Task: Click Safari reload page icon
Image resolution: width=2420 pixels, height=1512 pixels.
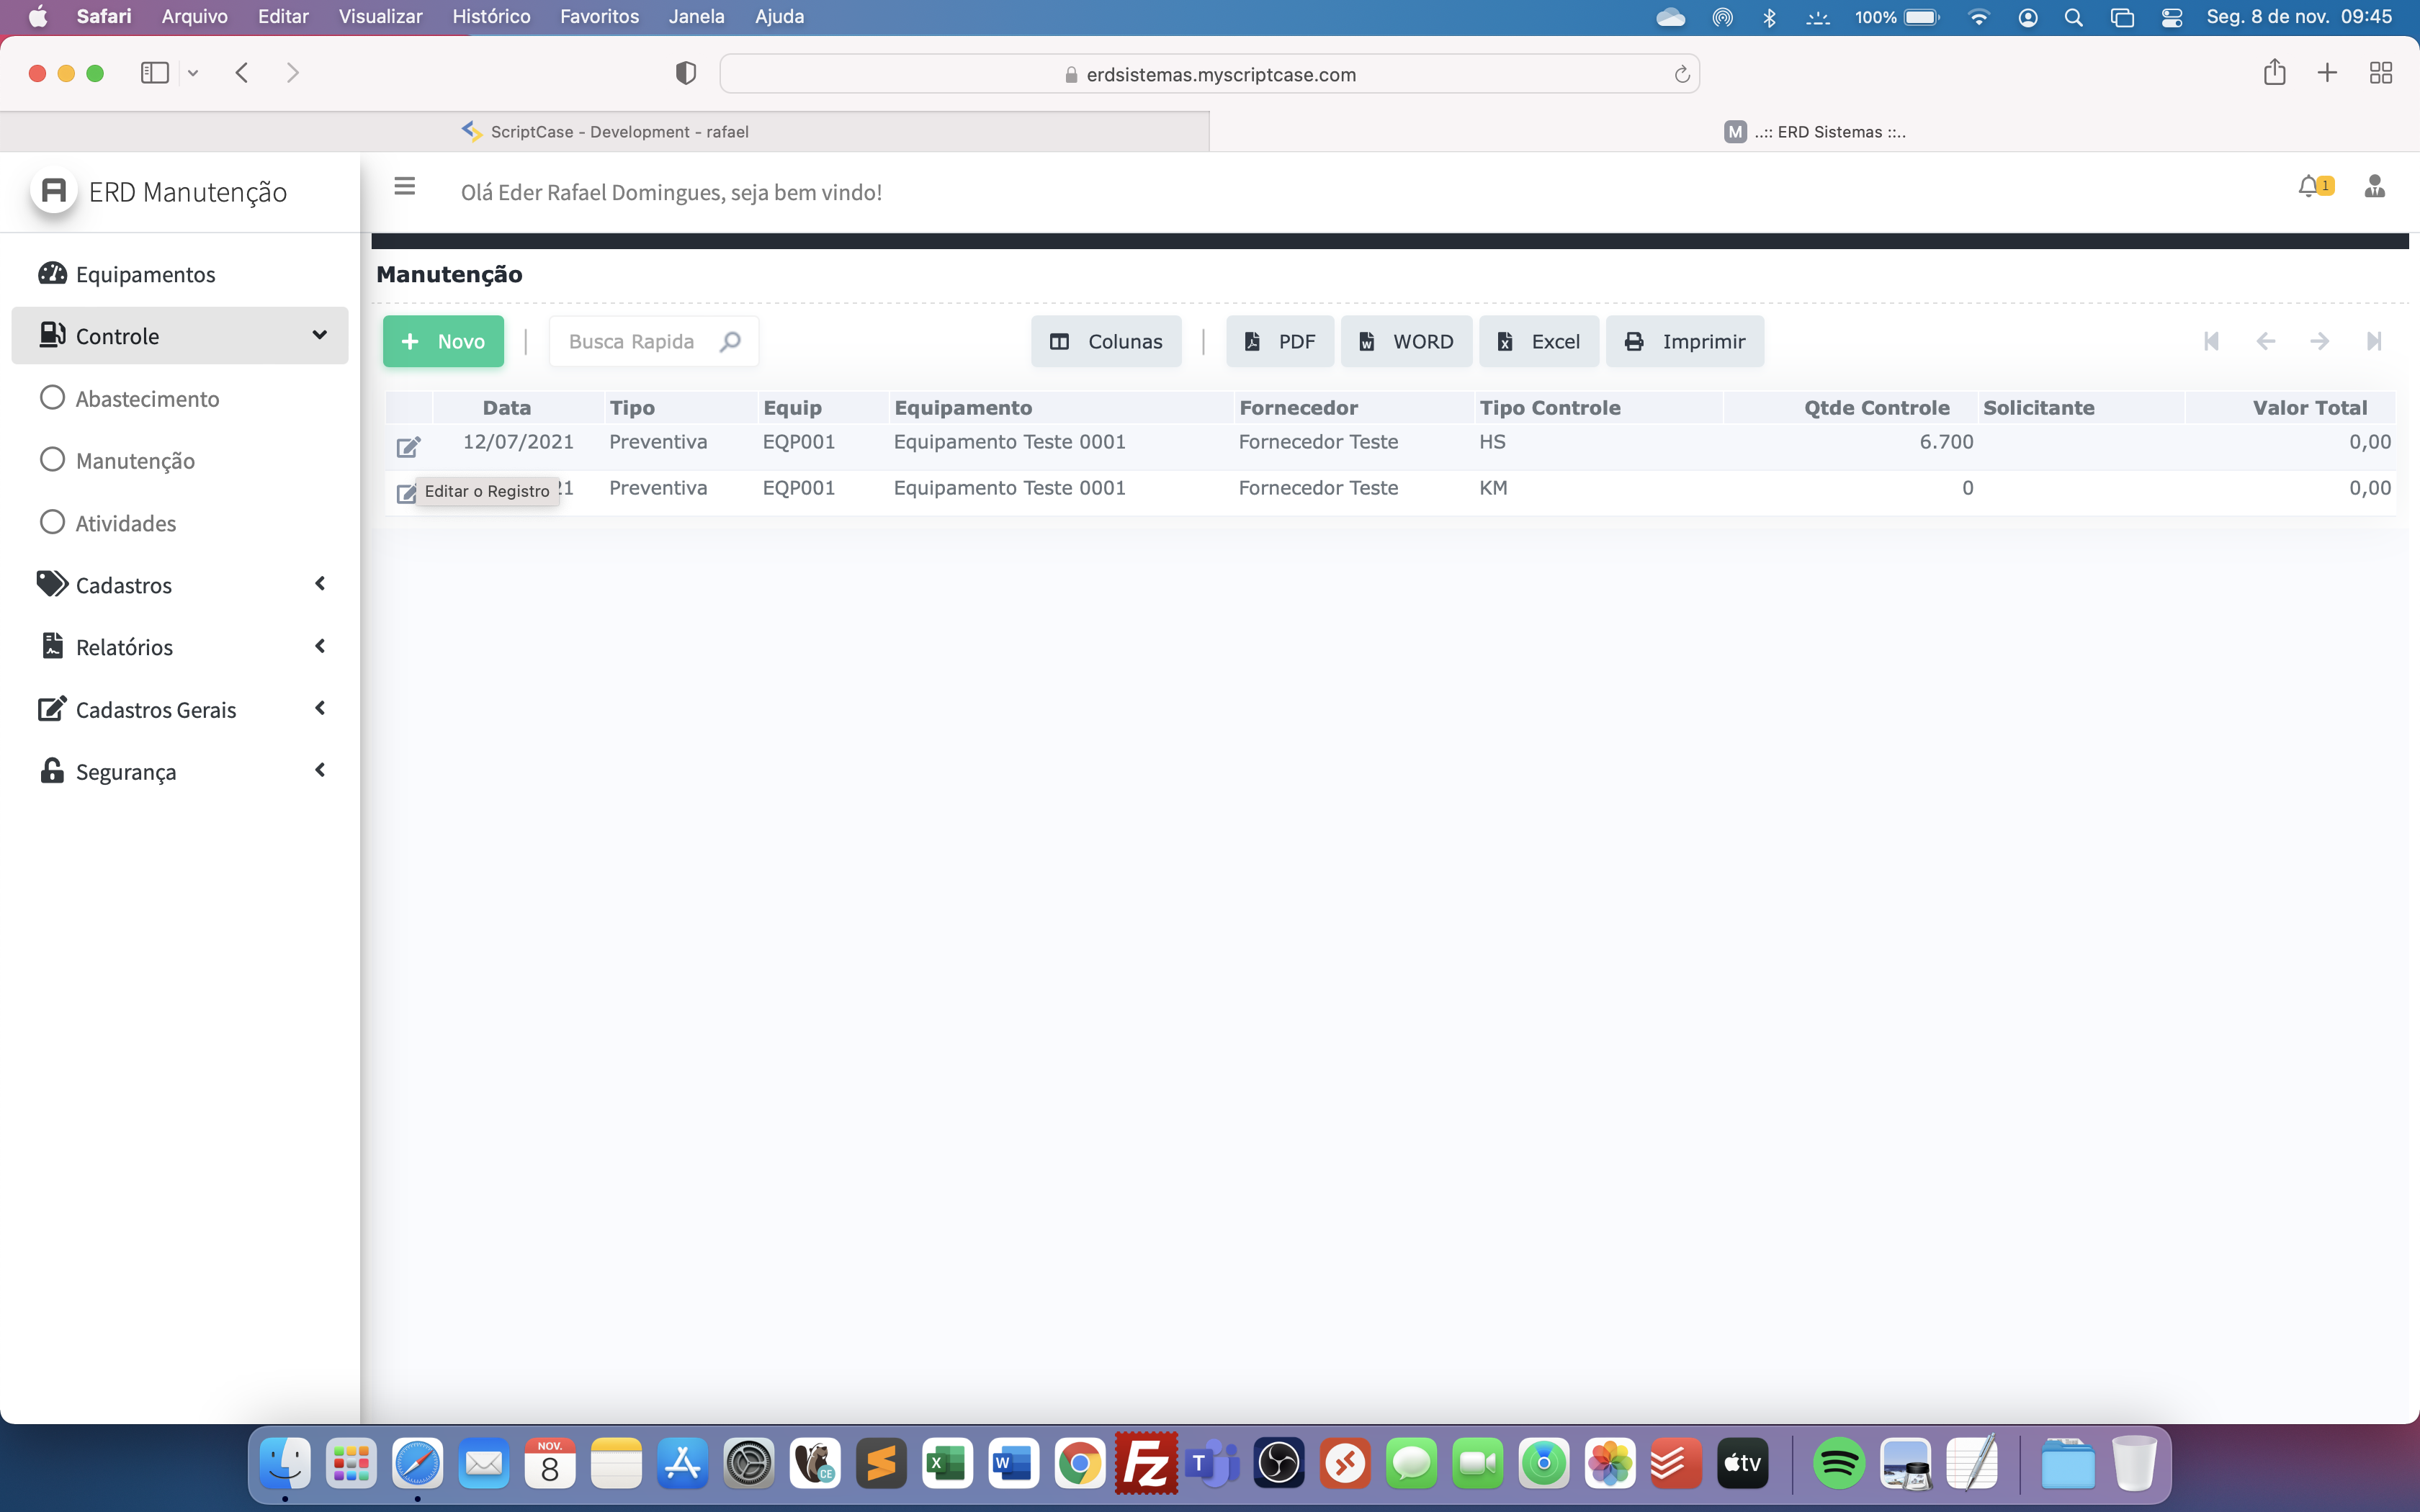Action: click(1681, 74)
